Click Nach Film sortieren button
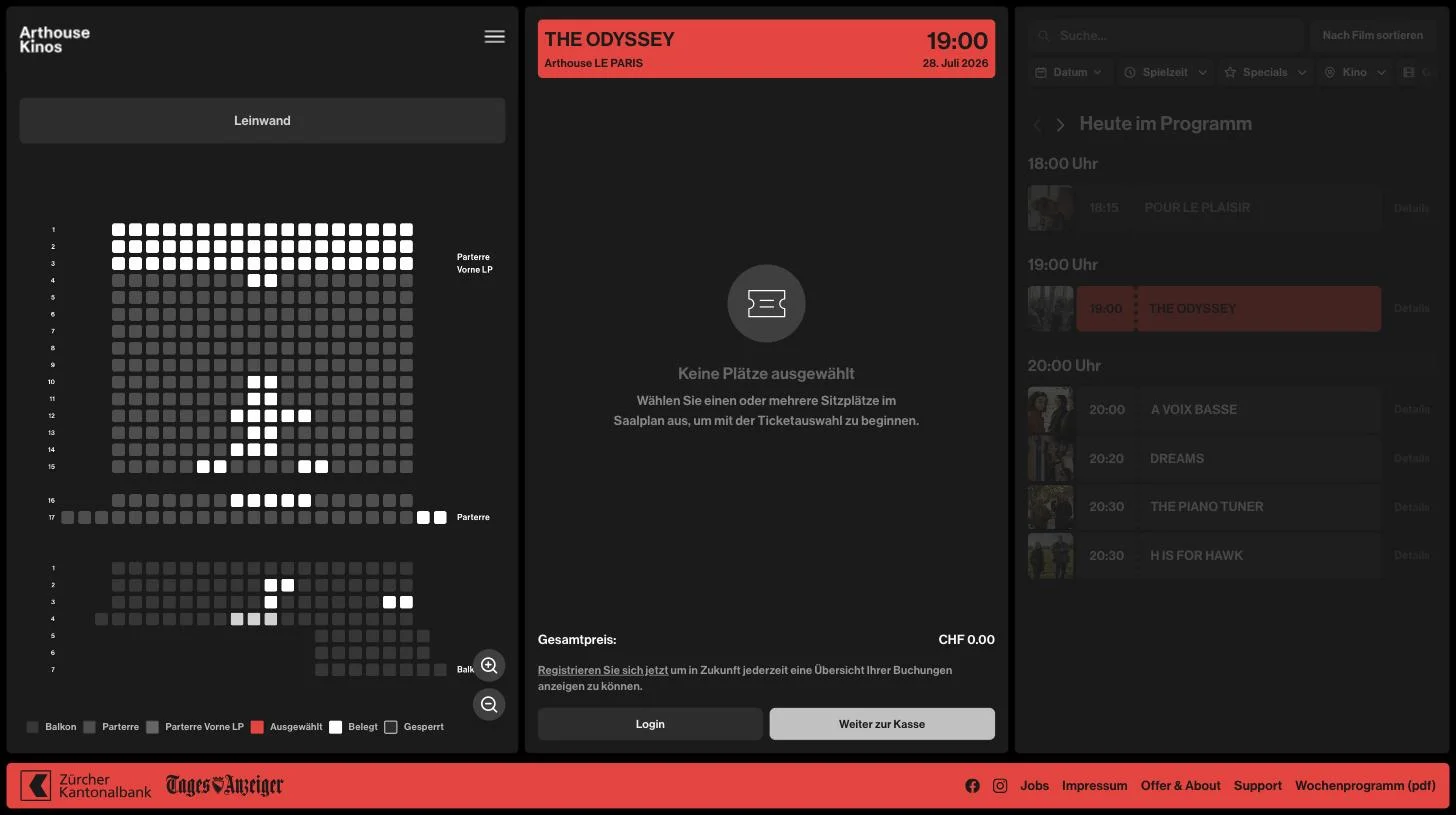Viewport: 1456px width, 815px height. [x=1372, y=36]
